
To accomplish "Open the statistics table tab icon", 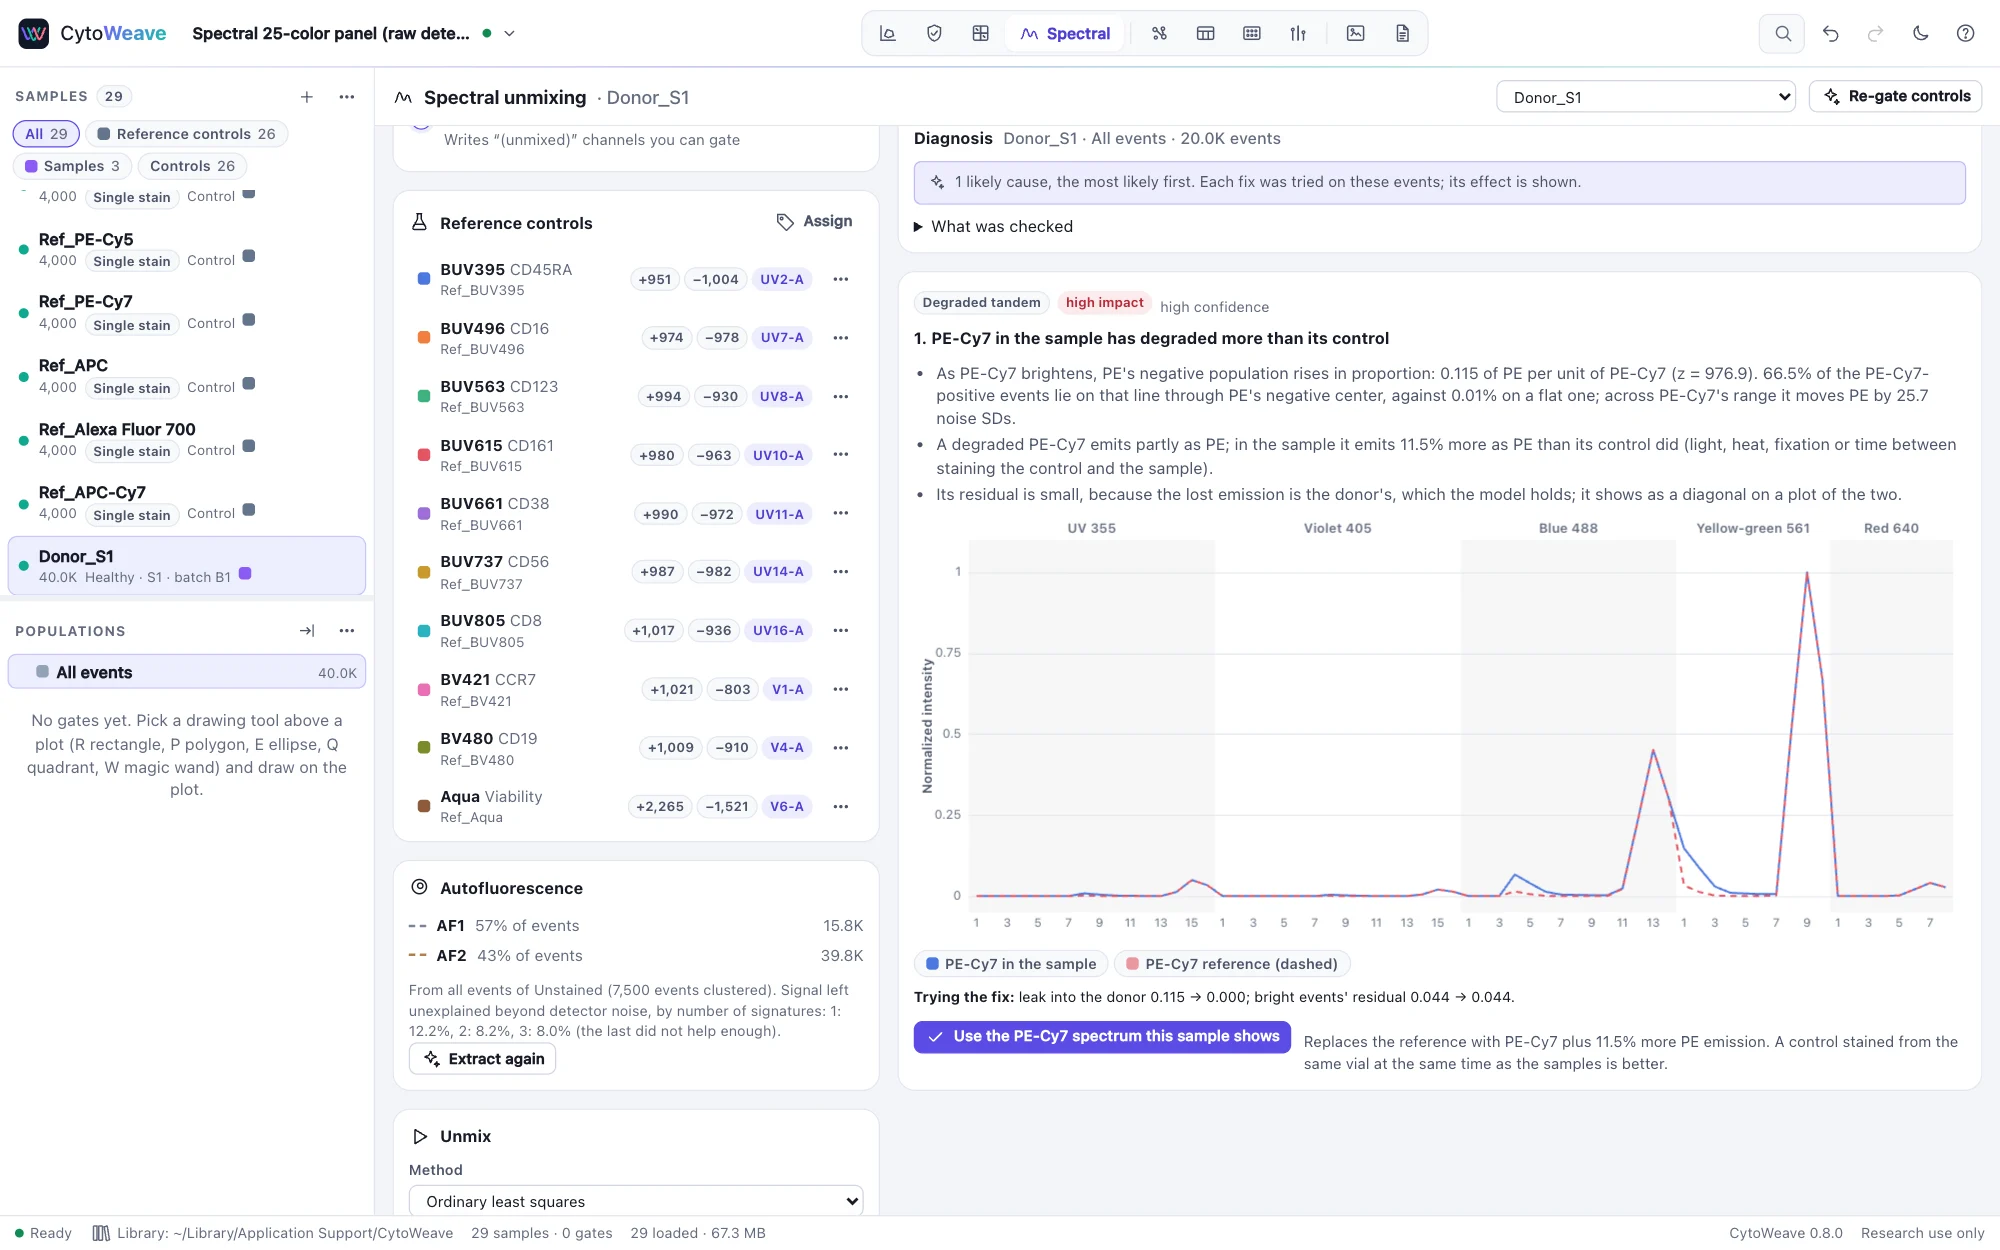I will point(1205,33).
